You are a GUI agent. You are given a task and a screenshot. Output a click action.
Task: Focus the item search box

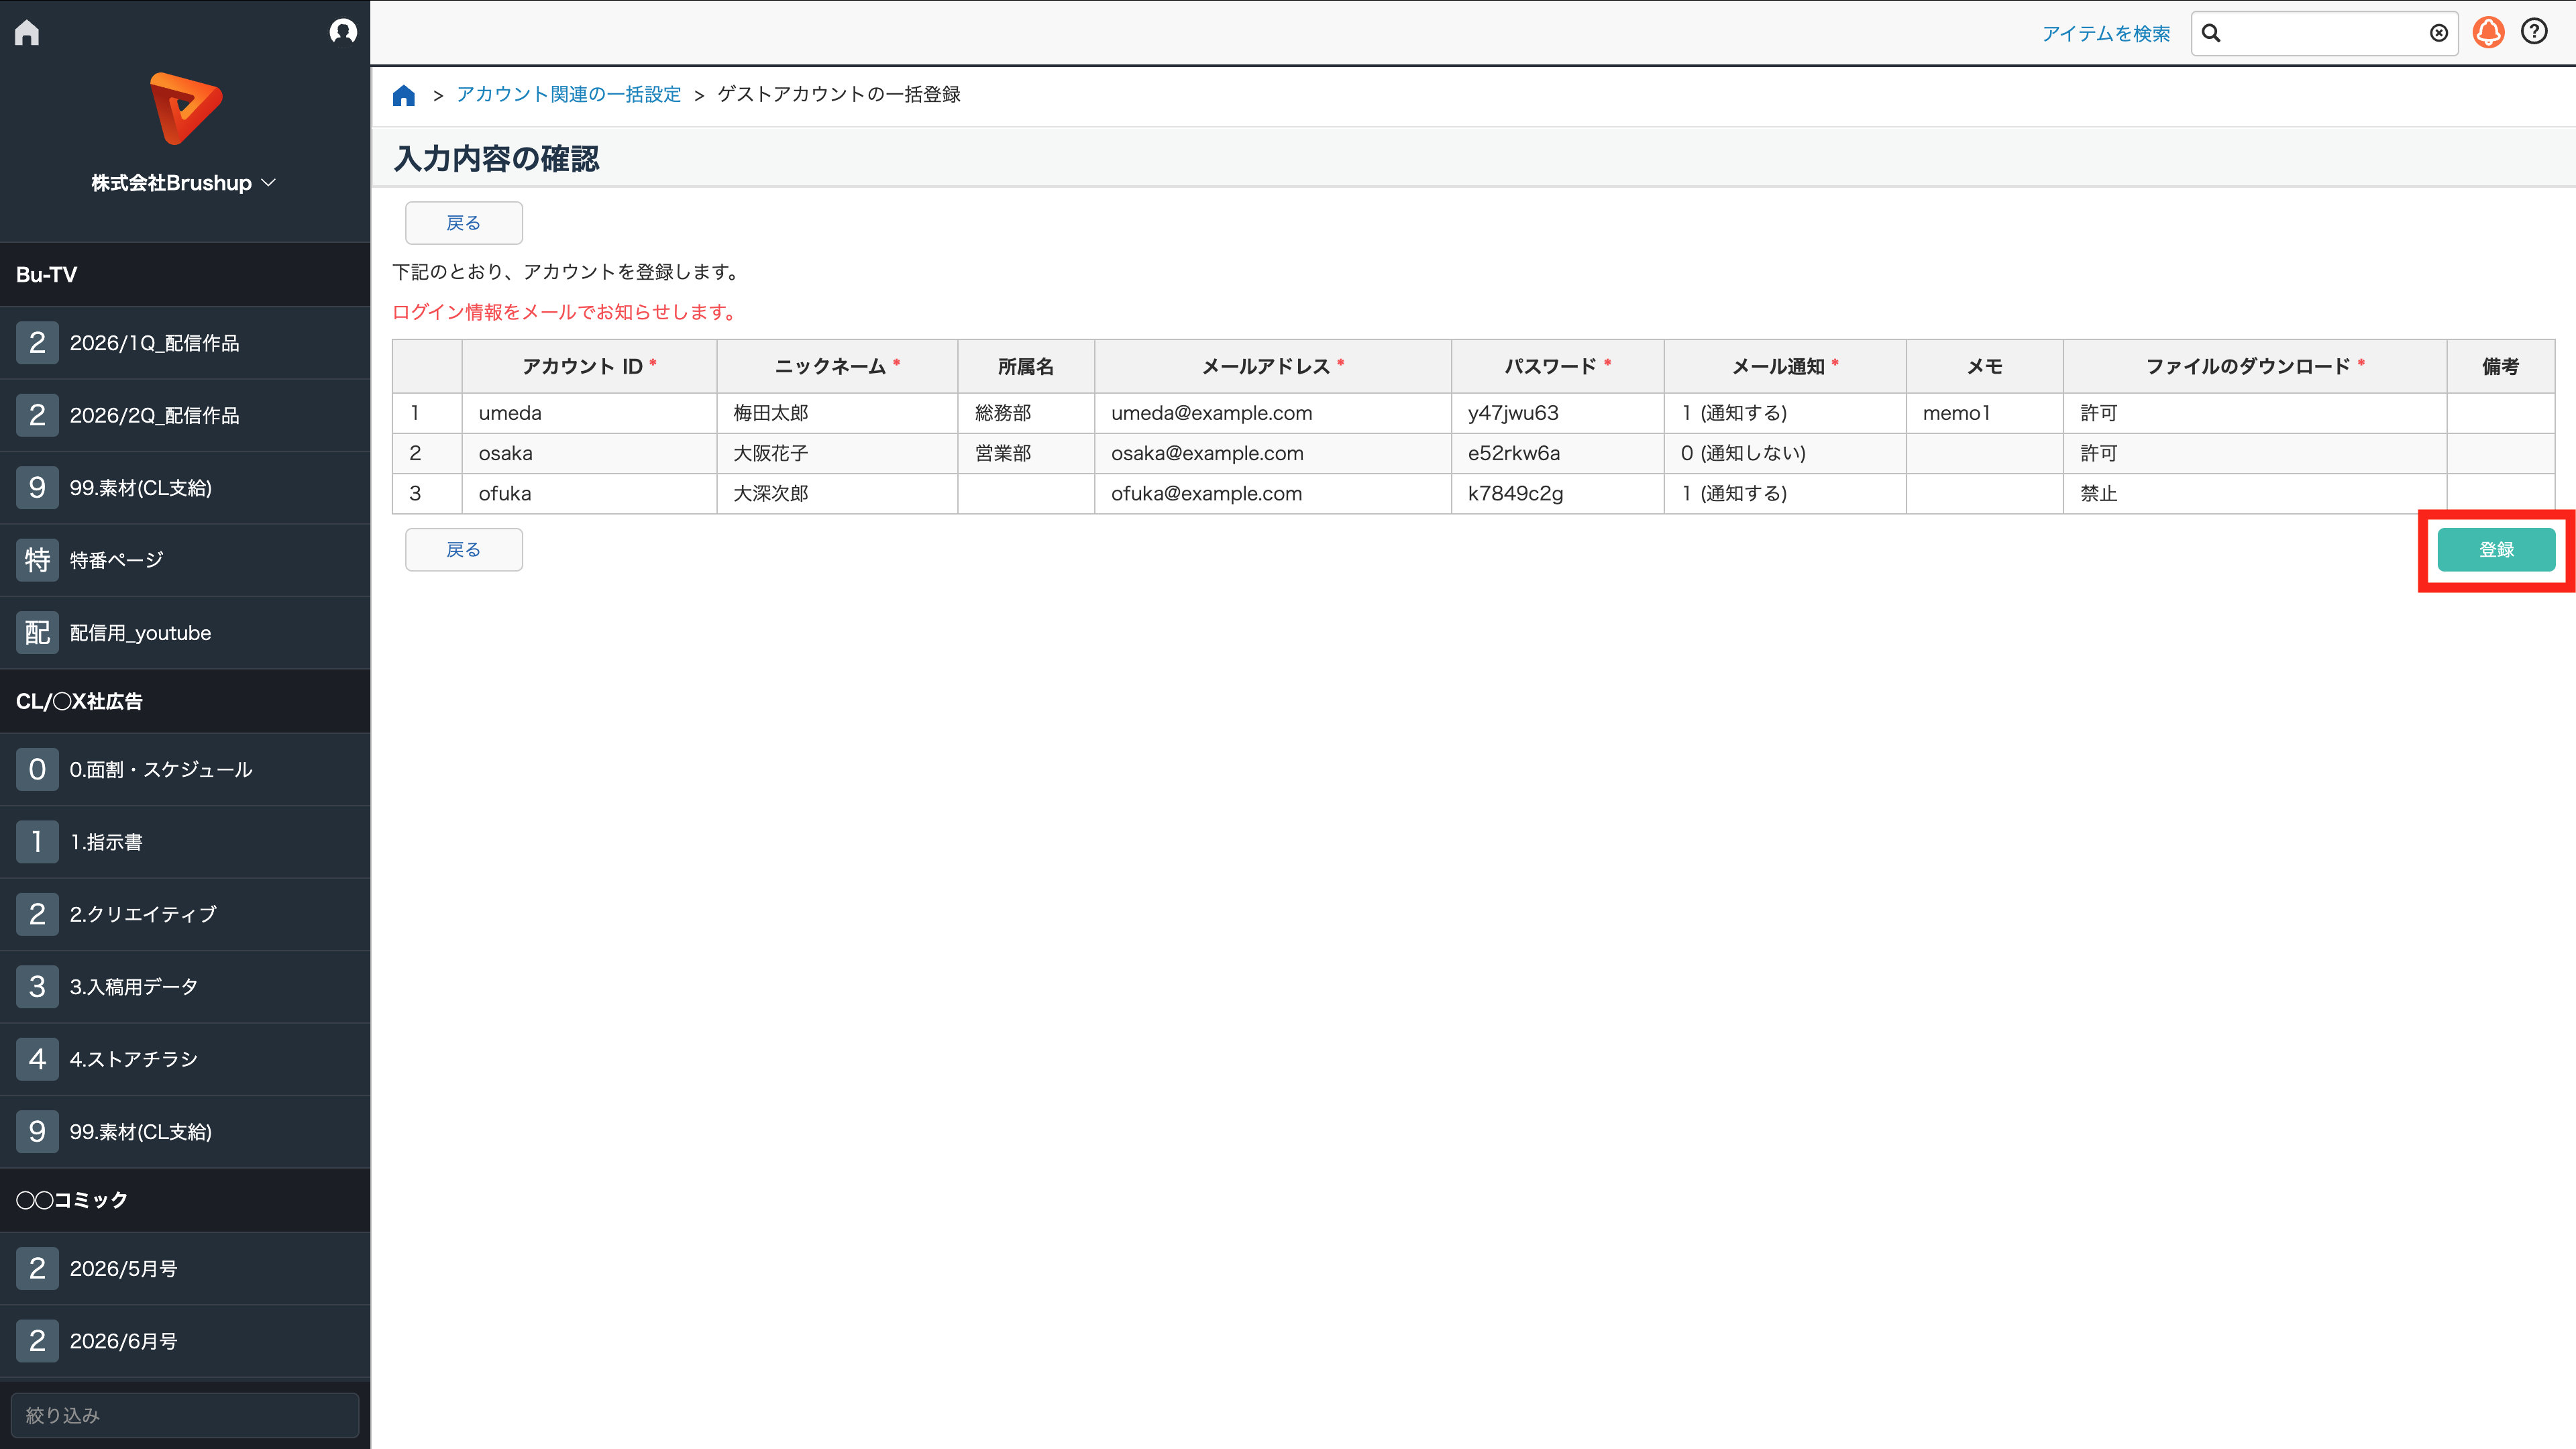click(2324, 33)
